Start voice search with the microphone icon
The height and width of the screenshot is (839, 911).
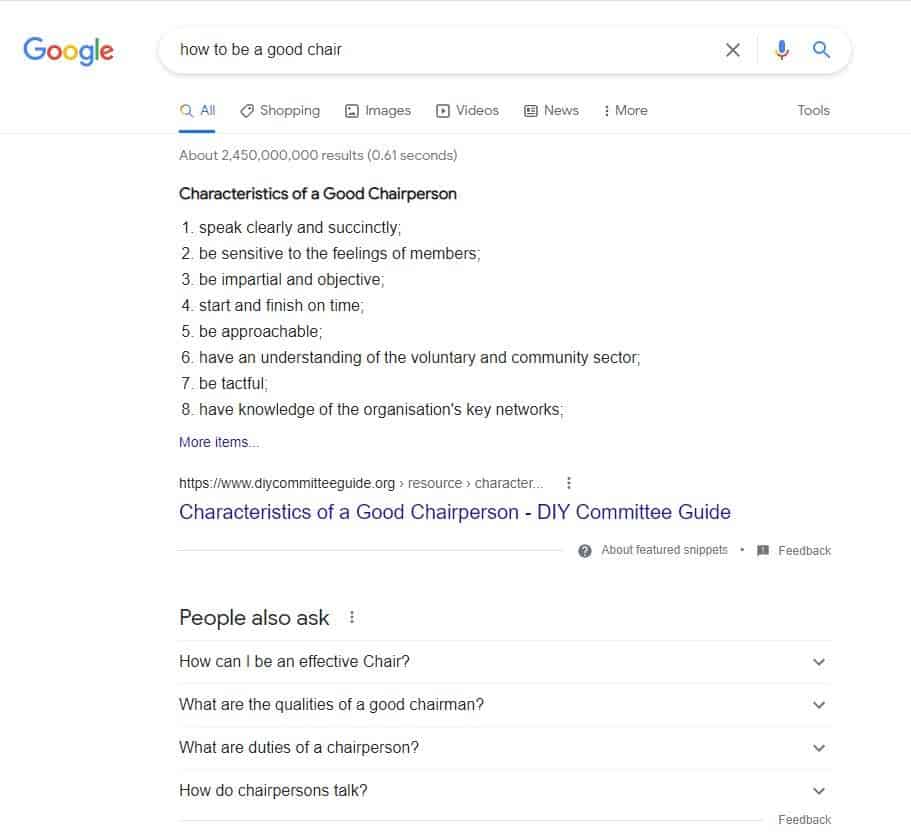click(782, 50)
